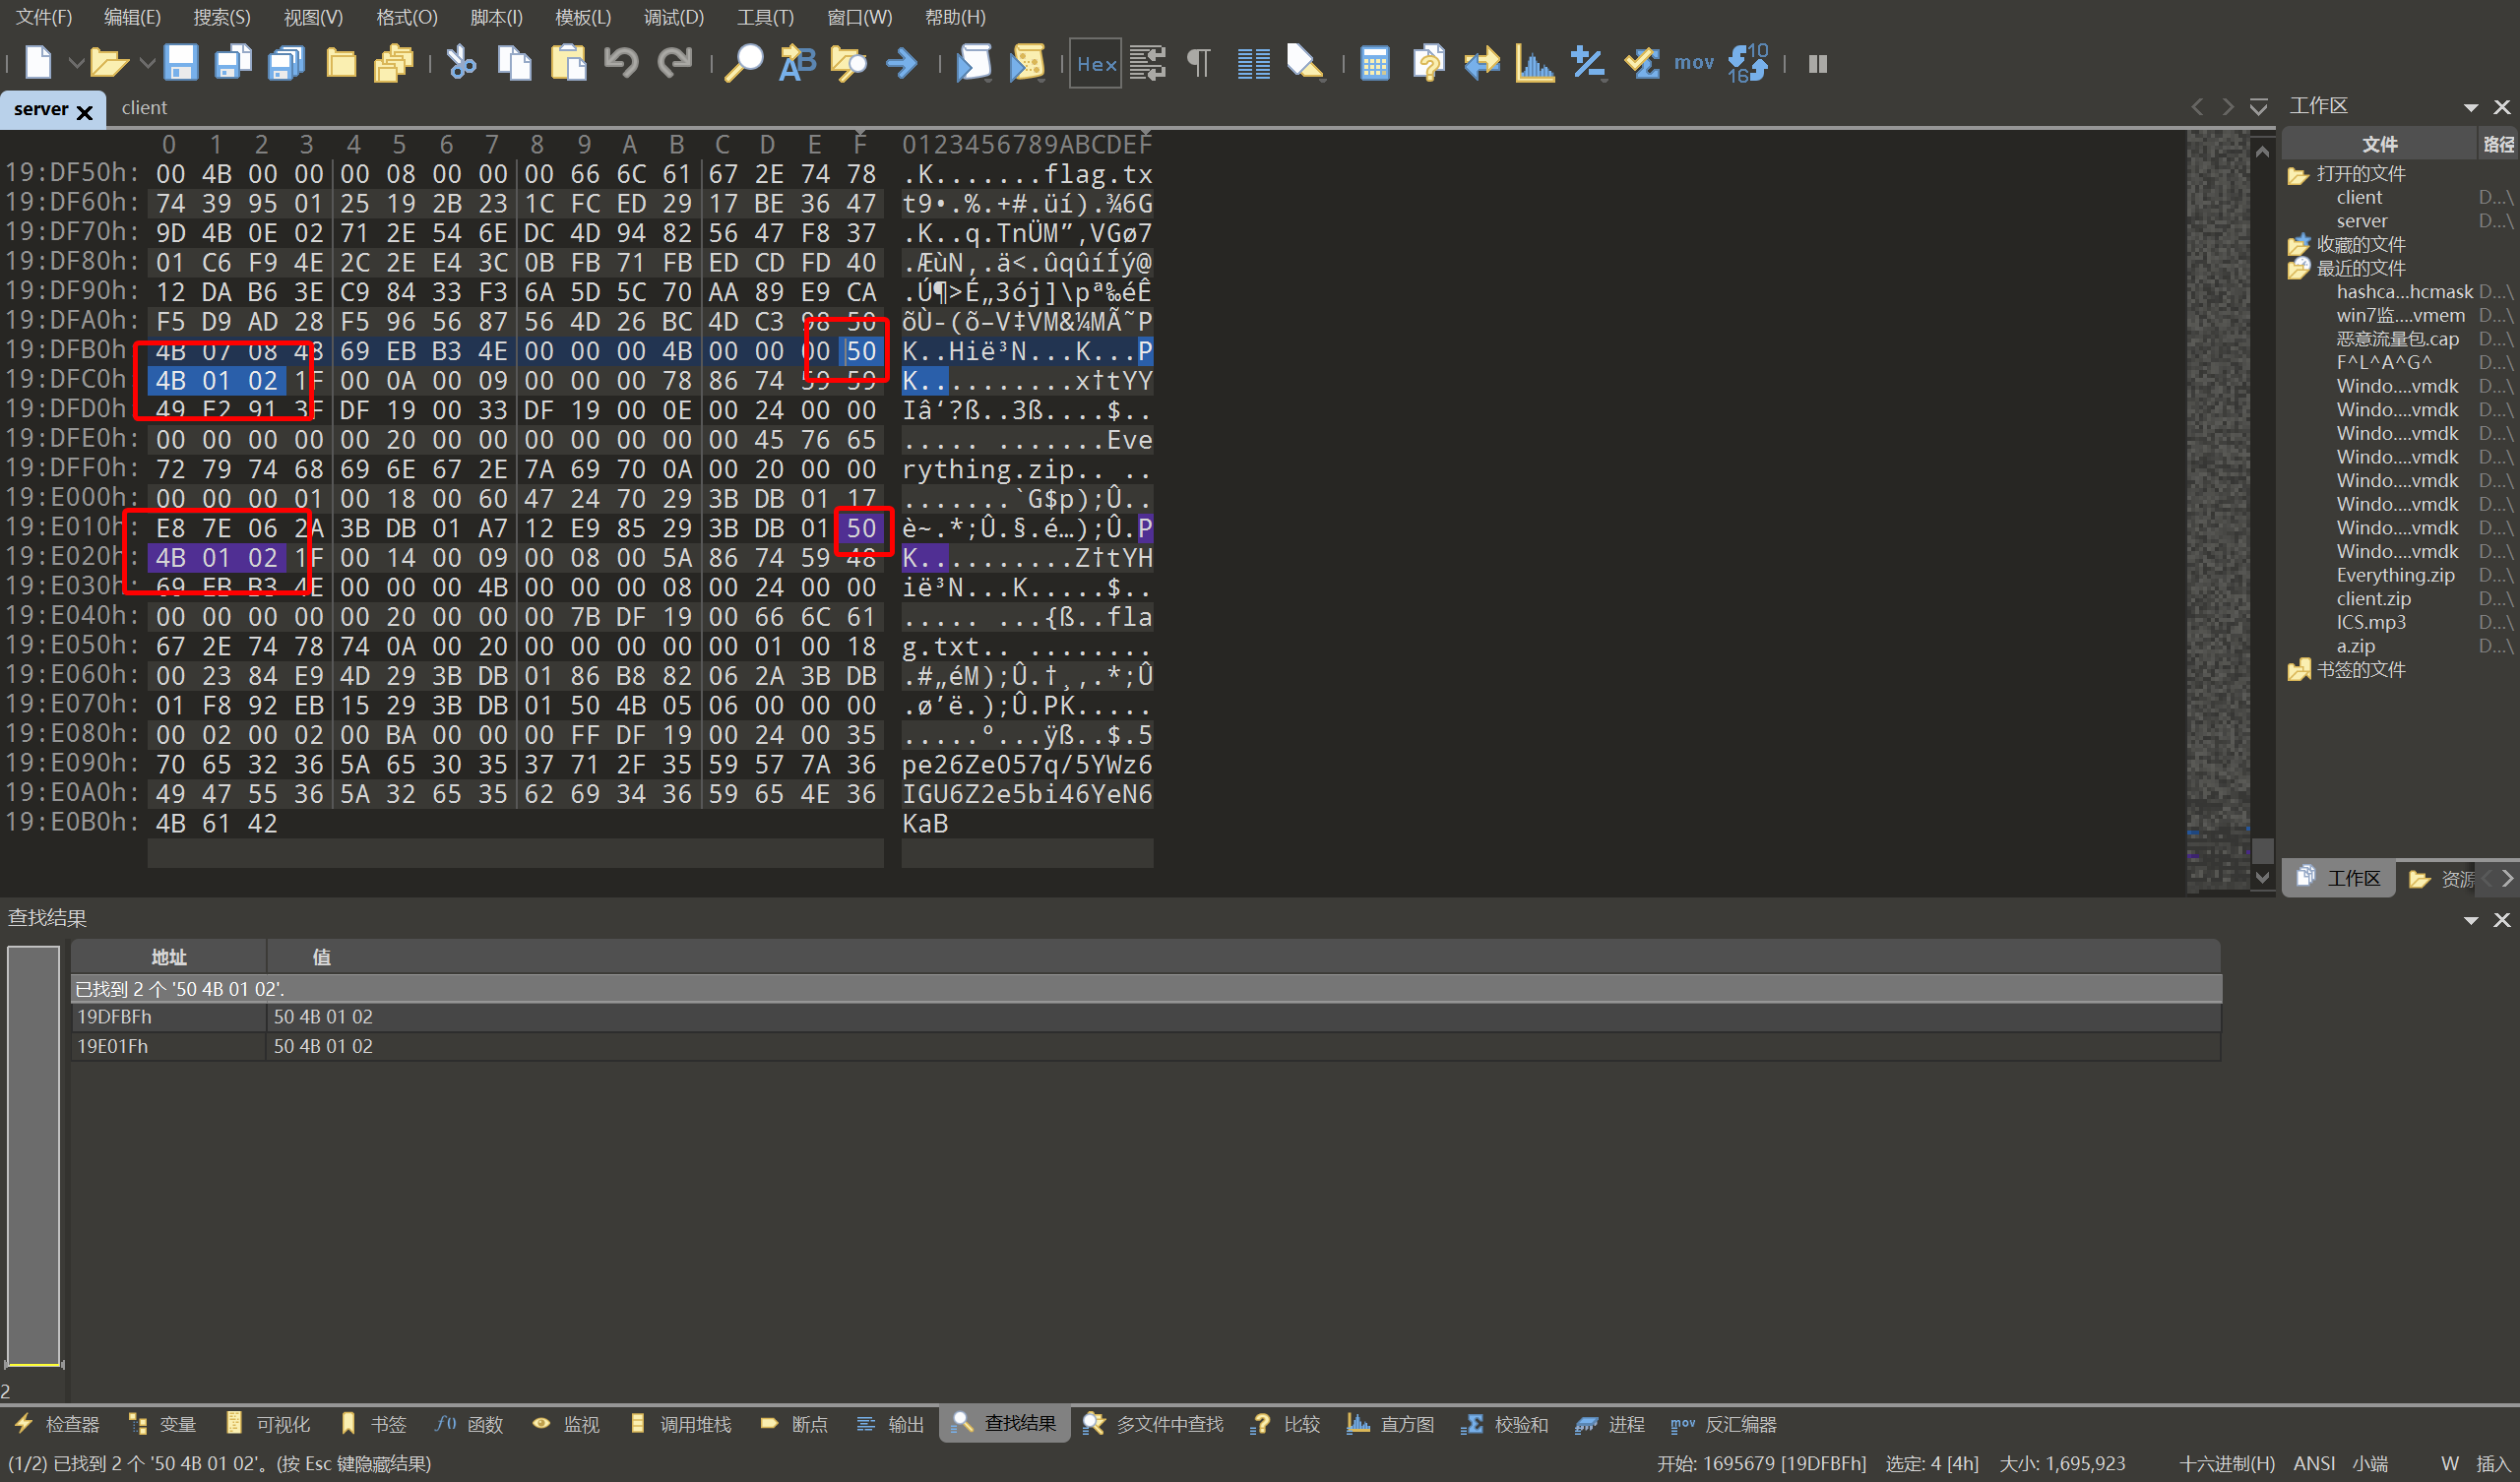The height and width of the screenshot is (1482, 2520).
Task: Open the 反汇编器 bottom tab
Action: 1724,1424
